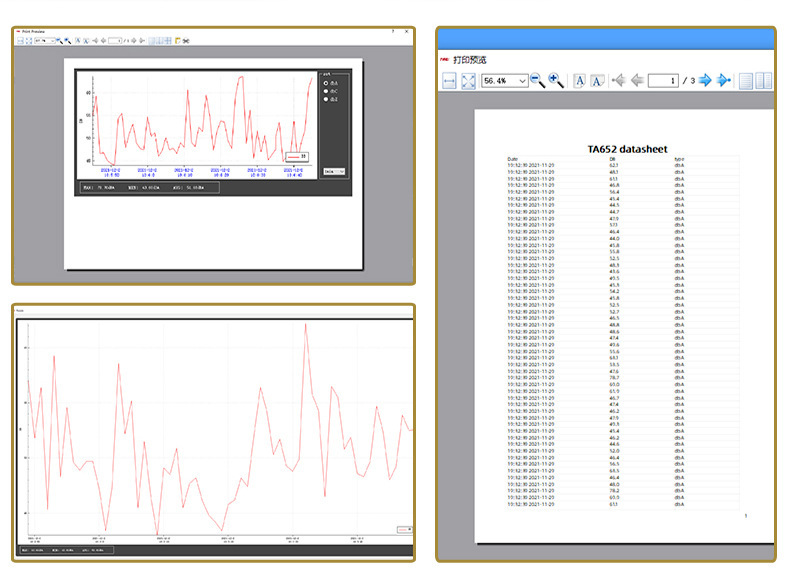
Task: Click the page number input field
Action: (x=662, y=81)
